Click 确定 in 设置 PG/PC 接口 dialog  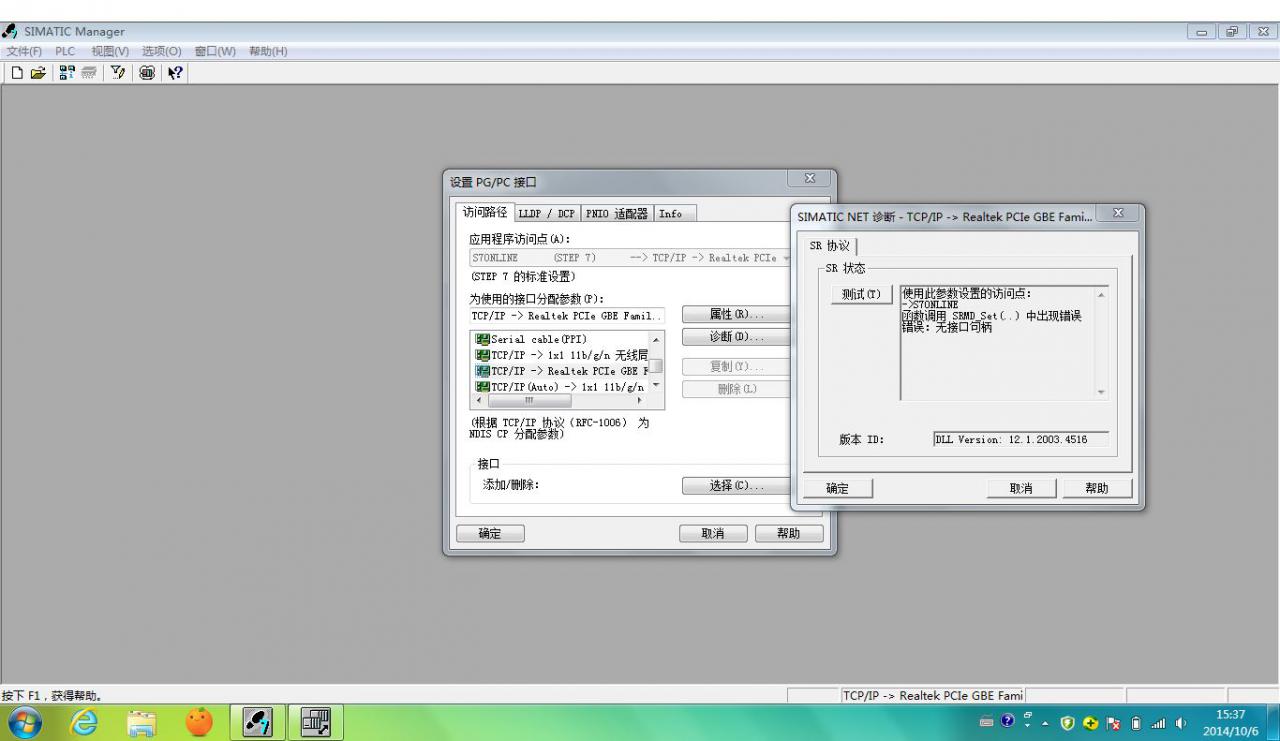click(490, 534)
